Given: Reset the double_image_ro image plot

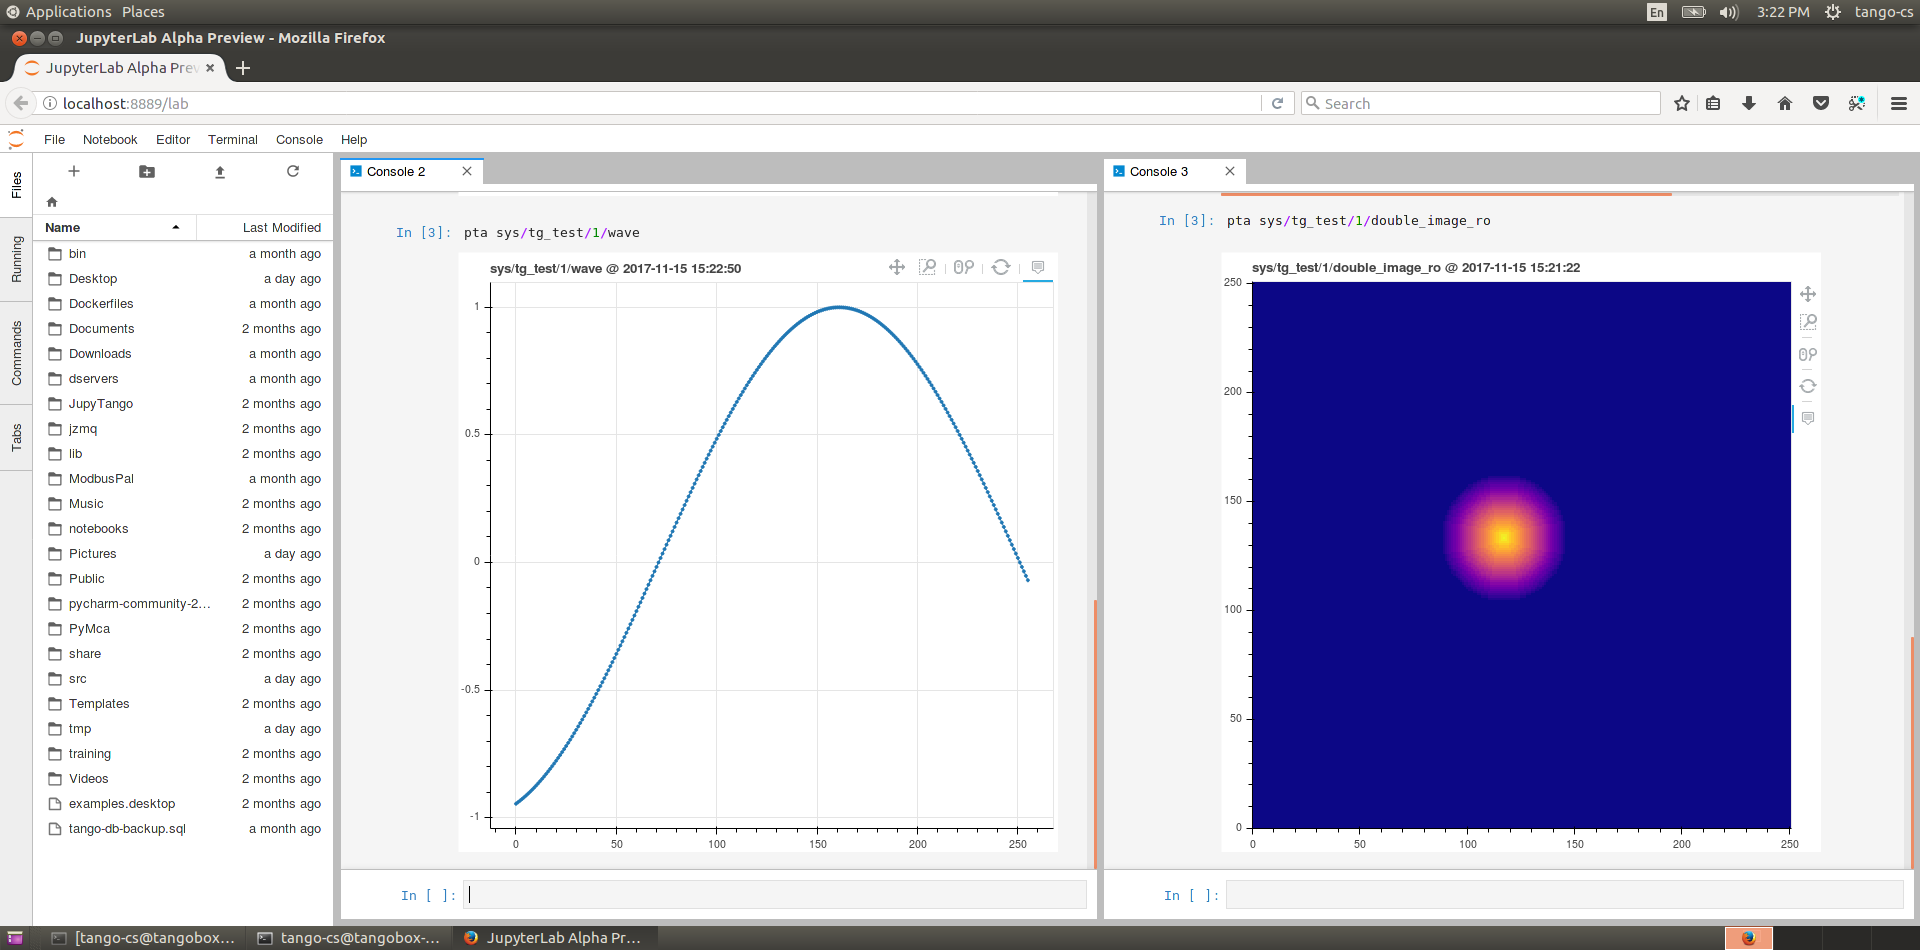Looking at the screenshot, I should click(1808, 386).
